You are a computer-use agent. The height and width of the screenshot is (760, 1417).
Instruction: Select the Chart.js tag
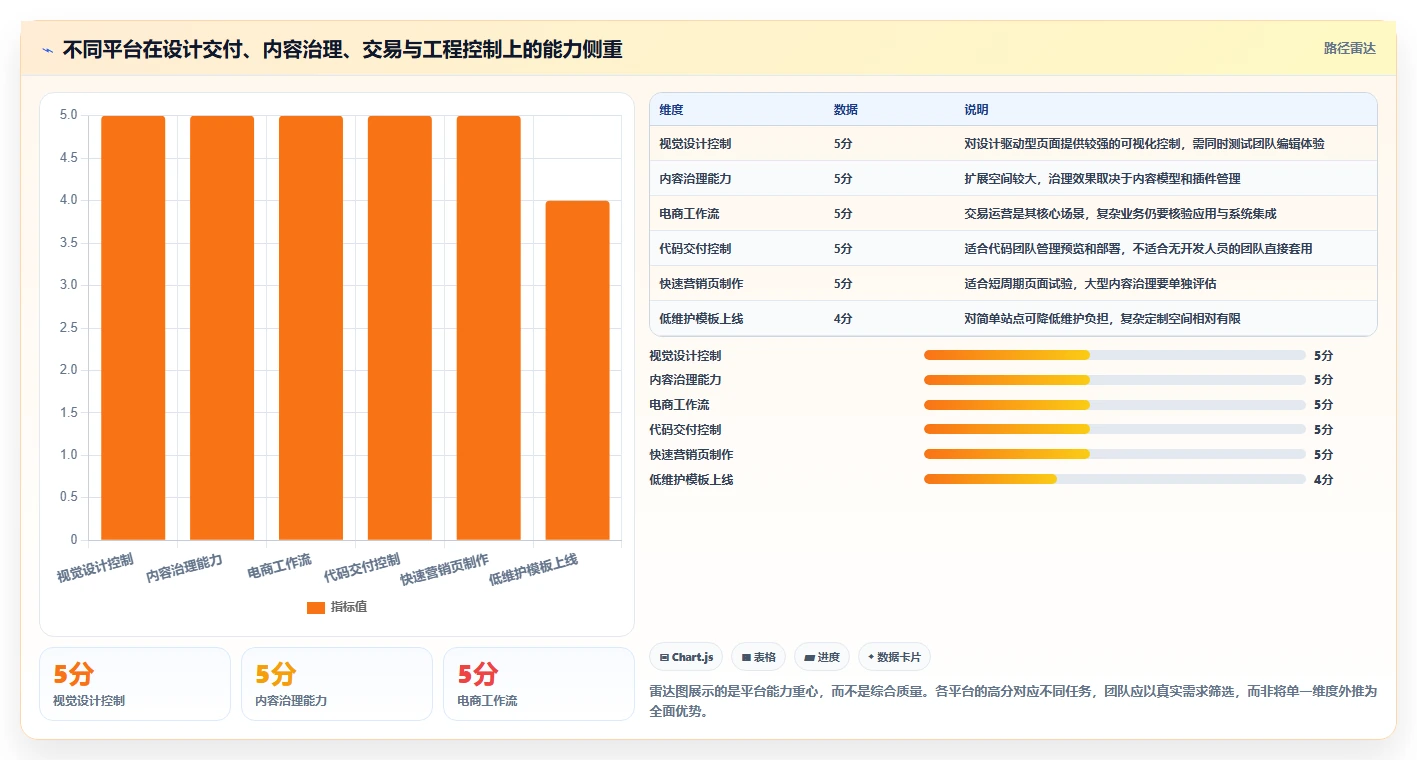686,657
